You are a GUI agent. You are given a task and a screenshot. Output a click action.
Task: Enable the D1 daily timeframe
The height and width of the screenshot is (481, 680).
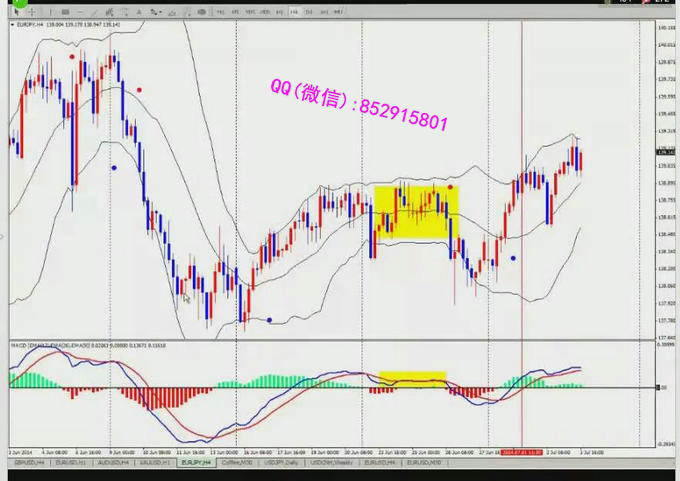click(x=311, y=12)
